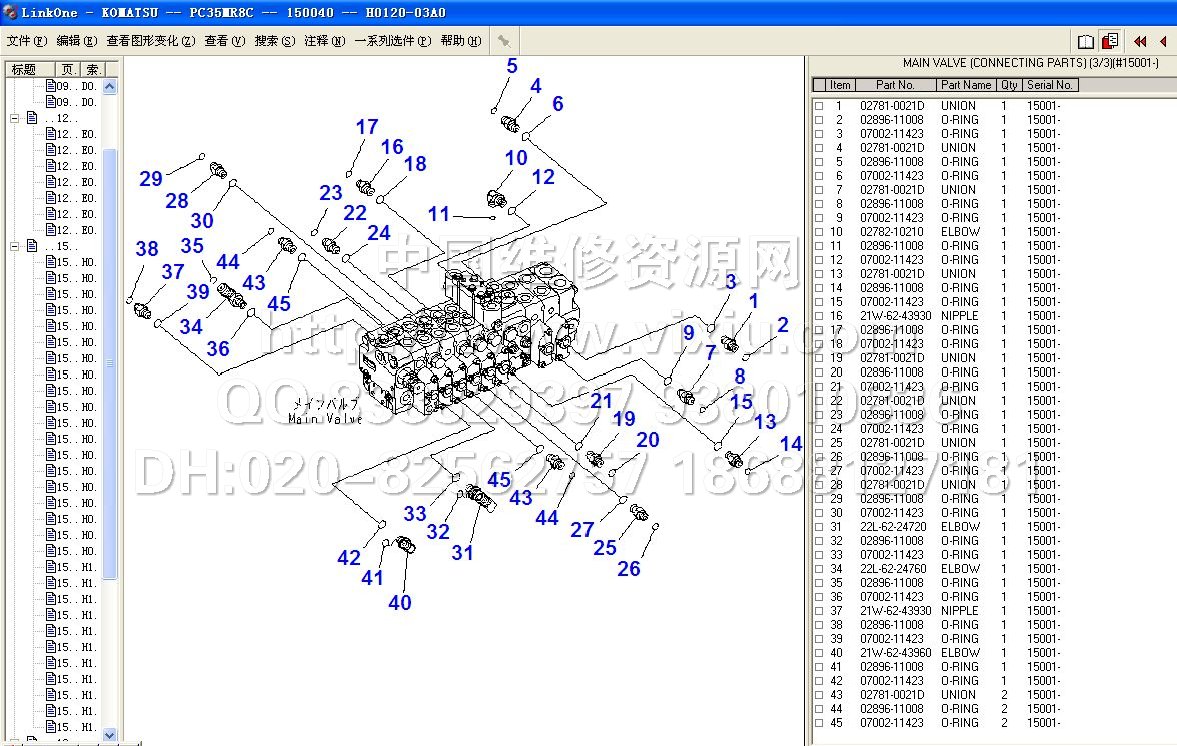
Task: Collapse the '..15..' tree node
Action: coord(15,246)
